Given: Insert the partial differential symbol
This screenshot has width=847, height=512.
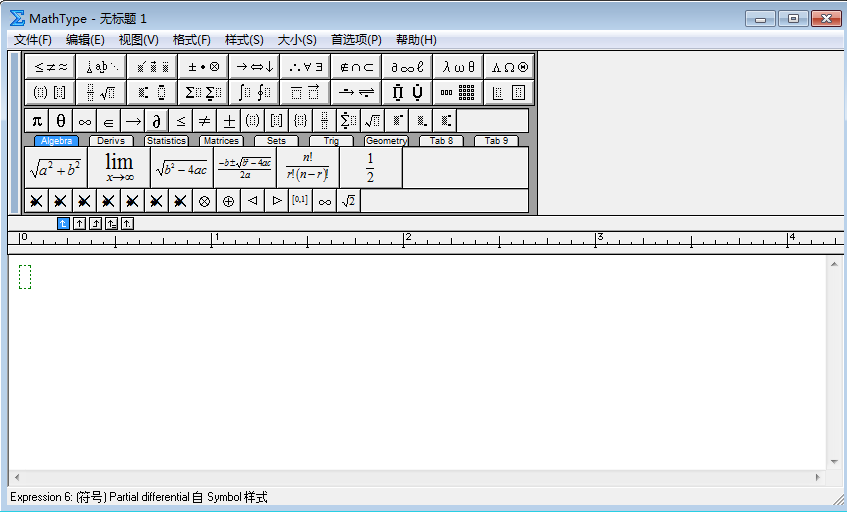Looking at the screenshot, I should click(157, 121).
